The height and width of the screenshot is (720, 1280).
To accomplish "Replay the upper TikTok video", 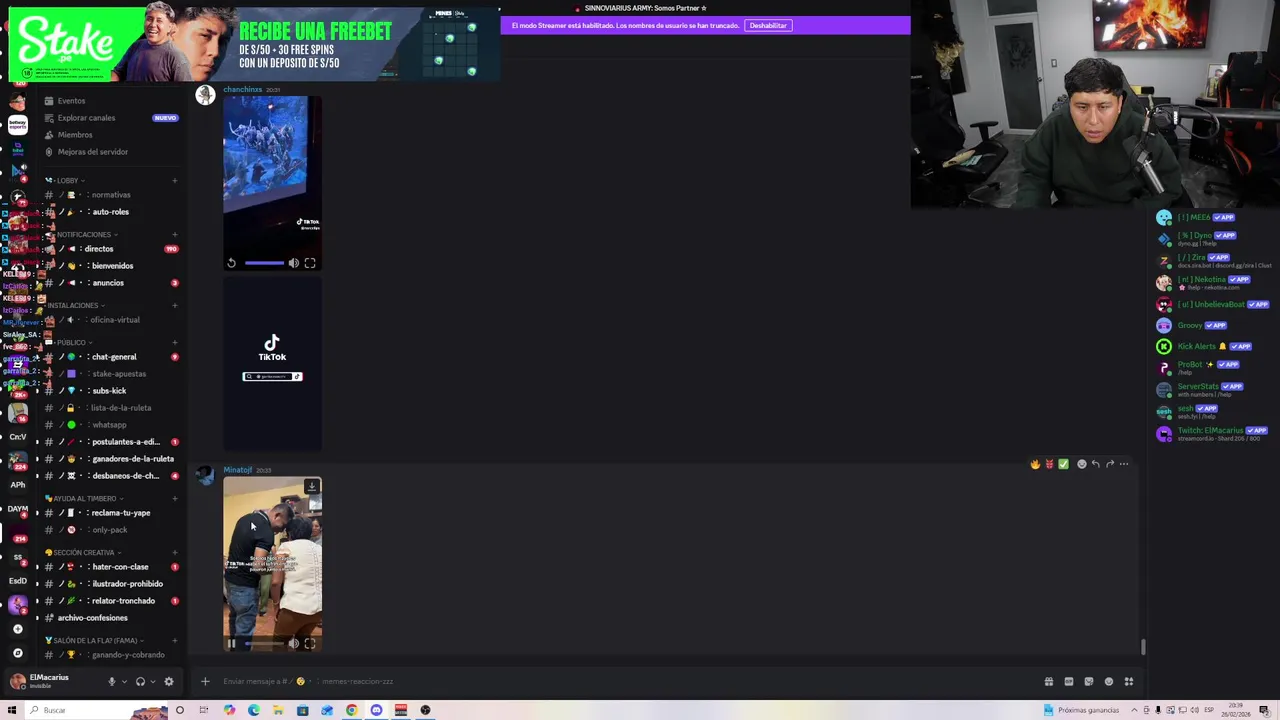I will click(x=231, y=263).
